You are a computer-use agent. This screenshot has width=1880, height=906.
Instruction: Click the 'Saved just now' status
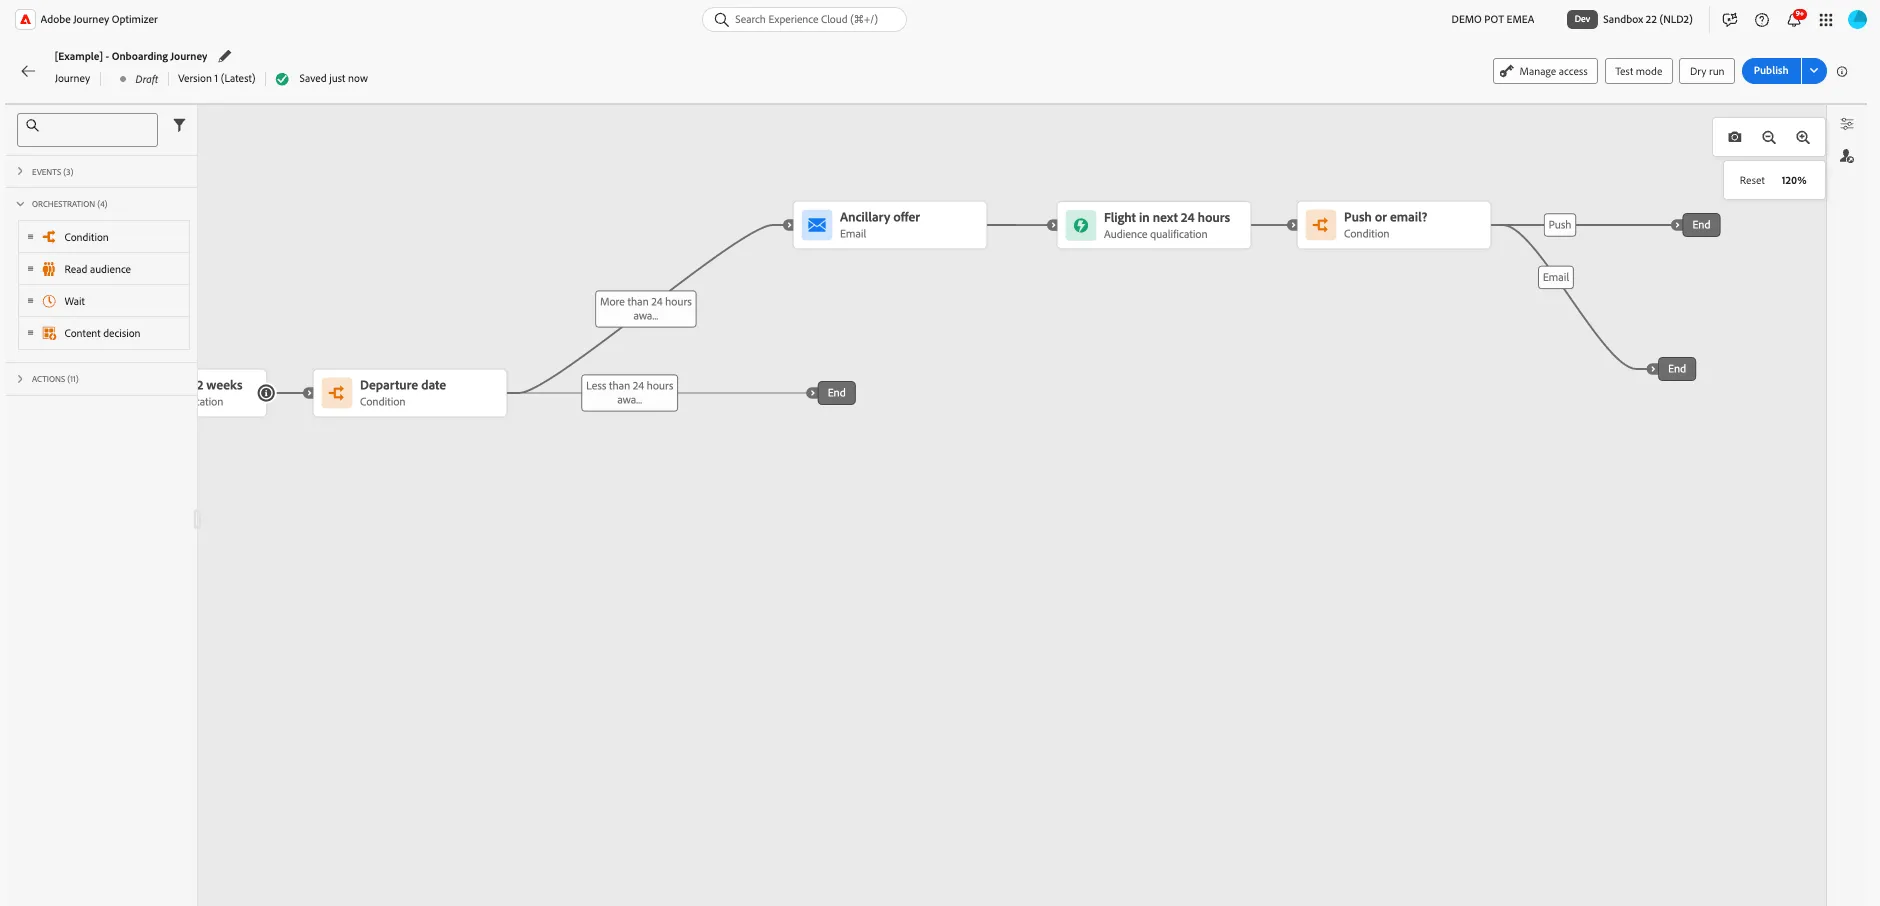[x=333, y=78]
